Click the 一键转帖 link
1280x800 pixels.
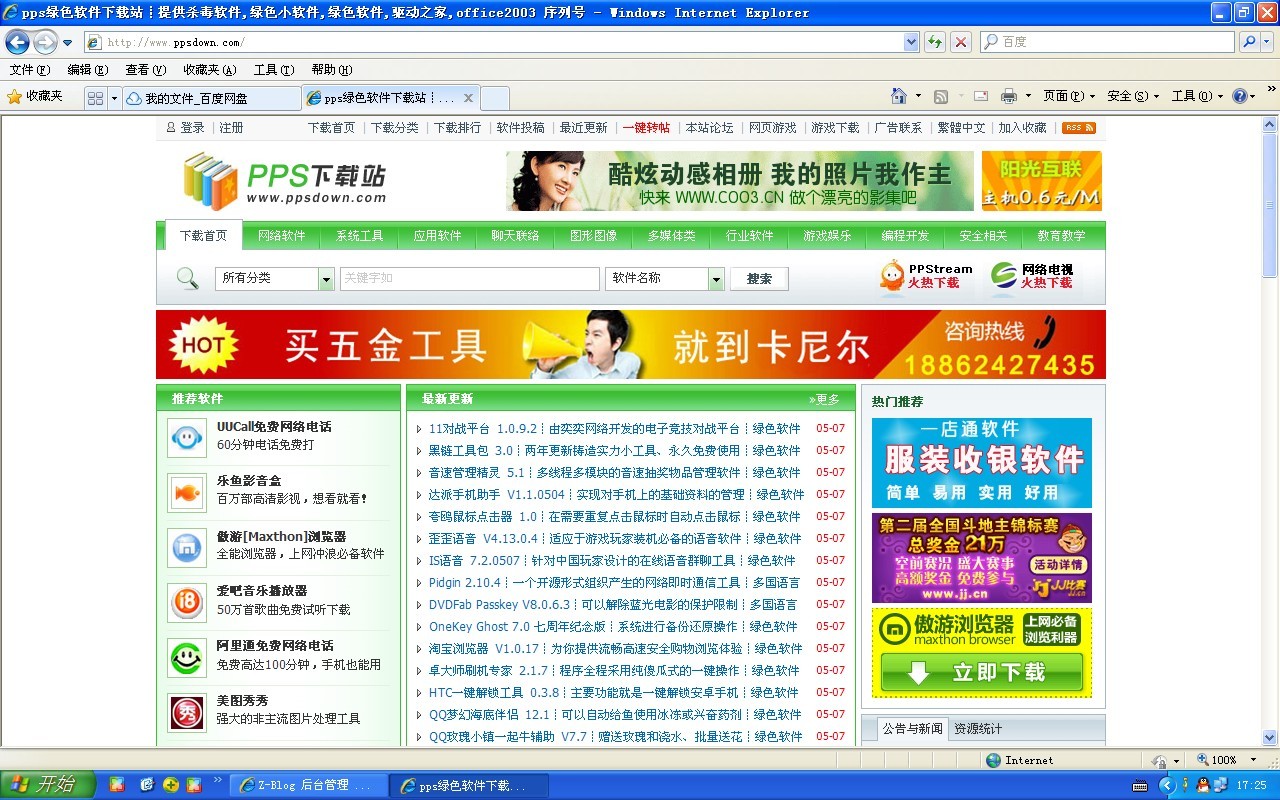tap(646, 128)
